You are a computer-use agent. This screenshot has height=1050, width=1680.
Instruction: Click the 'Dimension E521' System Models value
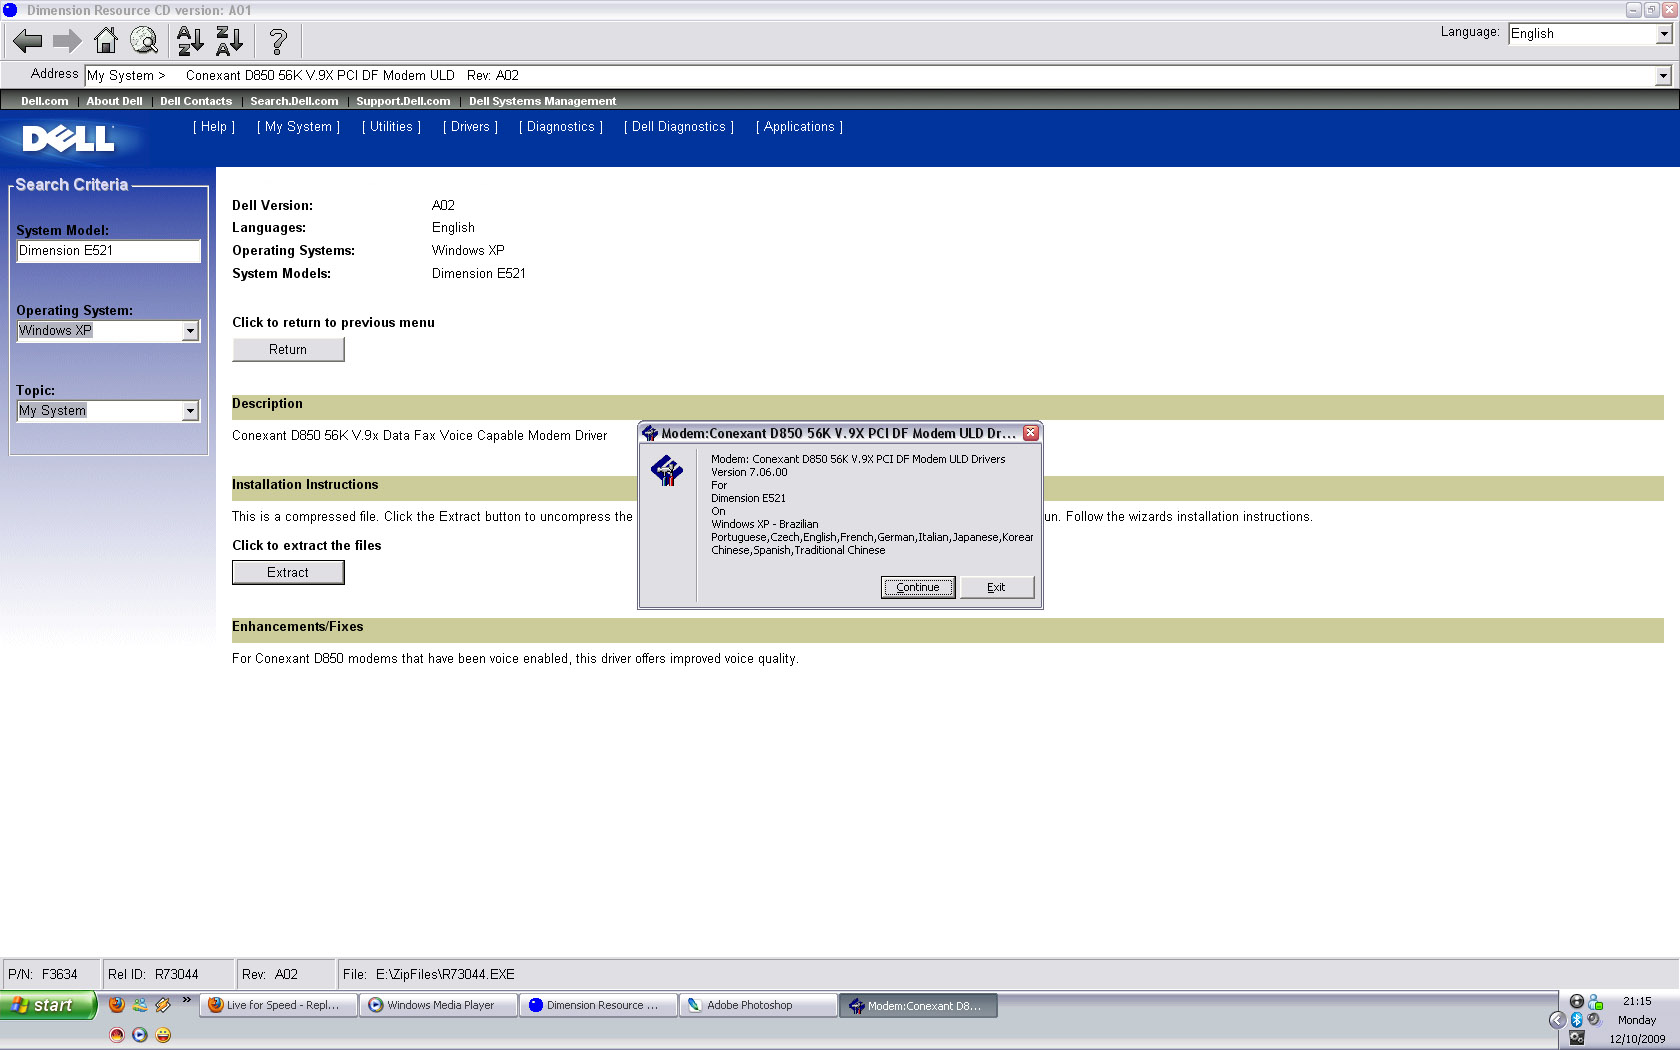point(479,274)
